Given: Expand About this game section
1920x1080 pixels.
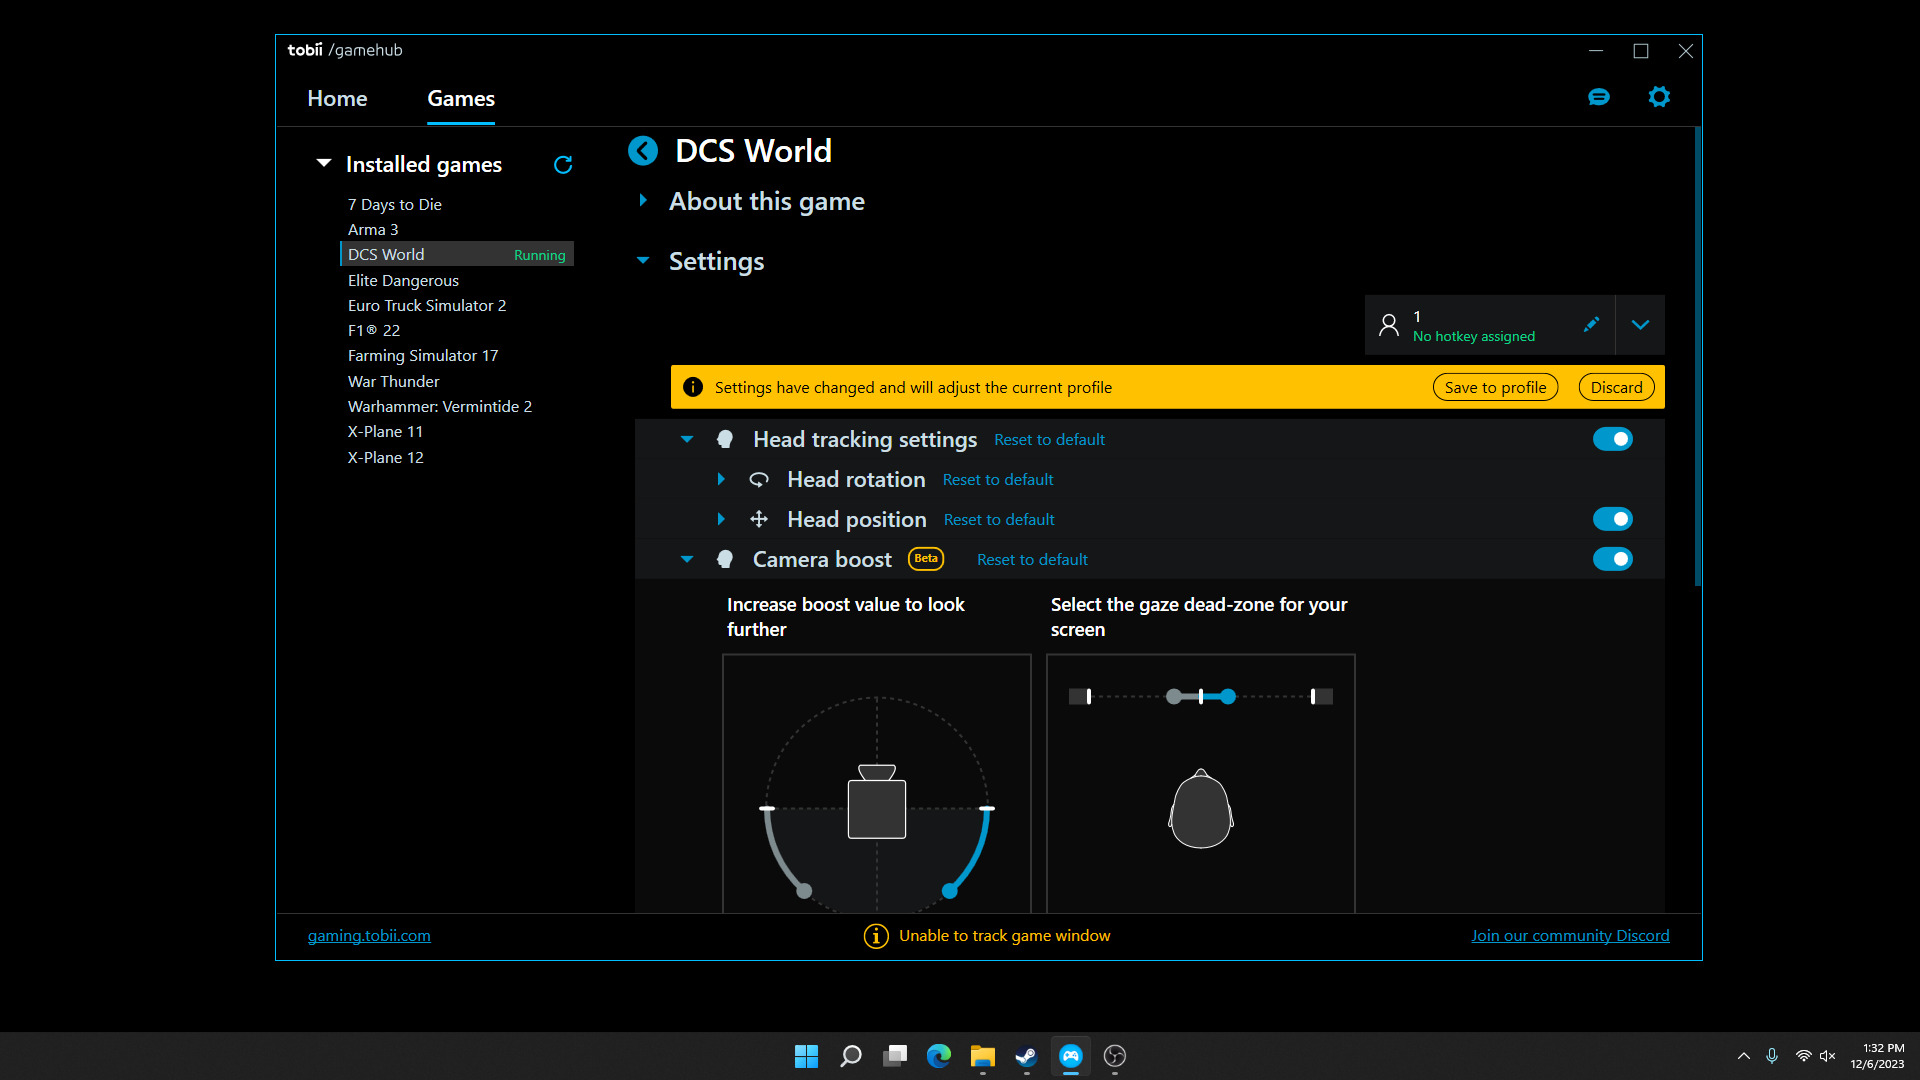Looking at the screenshot, I should point(643,201).
